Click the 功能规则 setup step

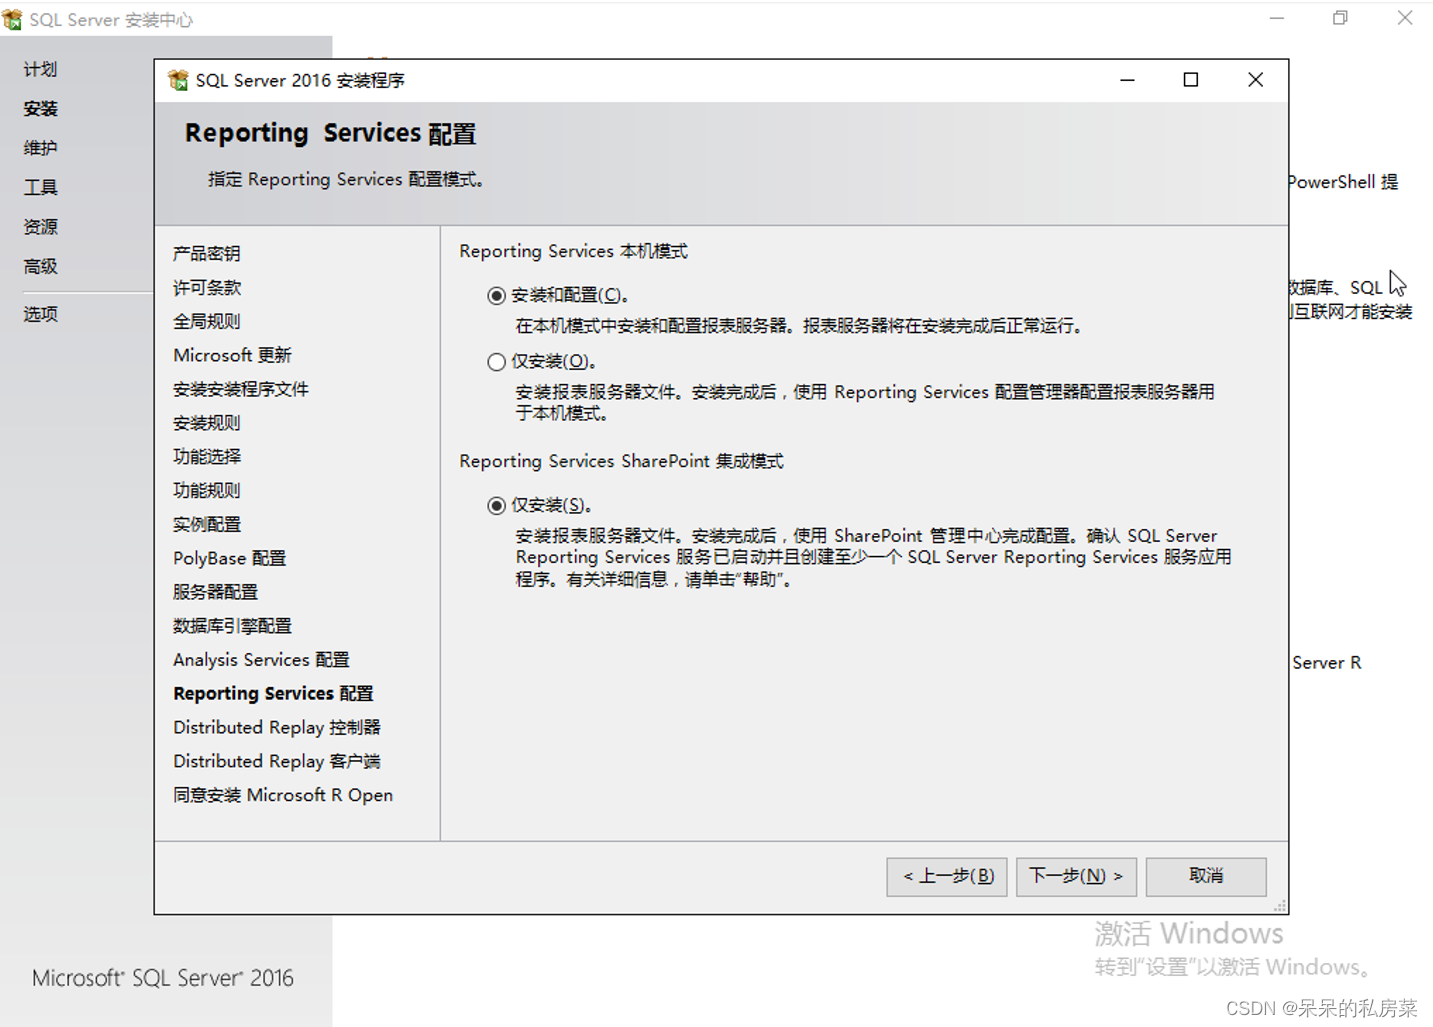pos(207,490)
